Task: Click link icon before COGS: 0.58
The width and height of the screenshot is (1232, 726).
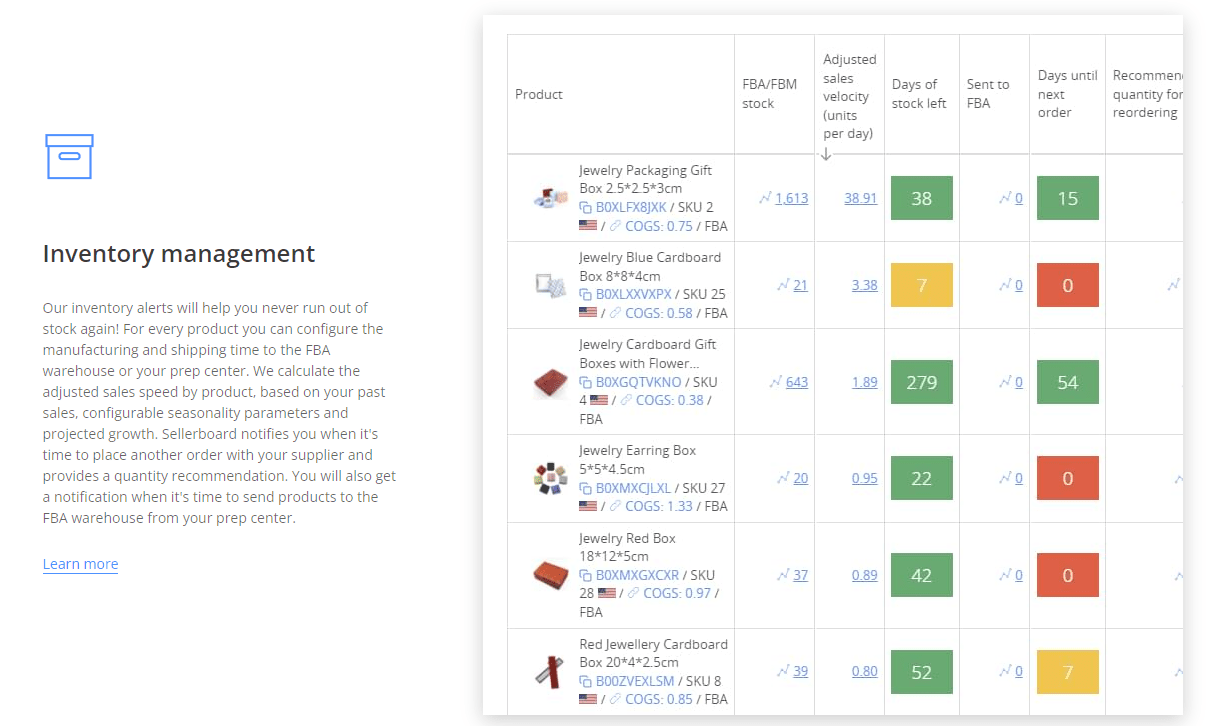Action: coord(615,313)
